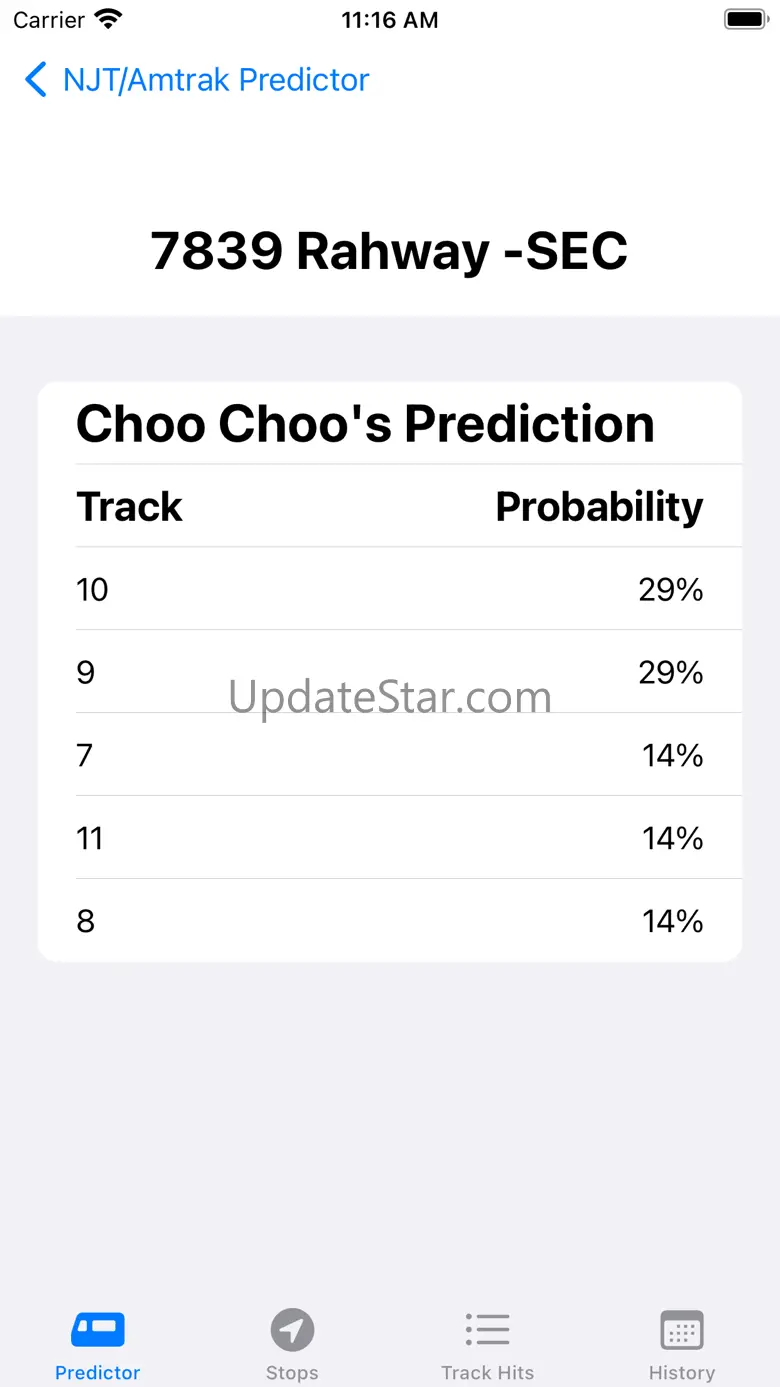
Task: Go back to NJT/Amtrak Predictor
Action: click(216, 80)
